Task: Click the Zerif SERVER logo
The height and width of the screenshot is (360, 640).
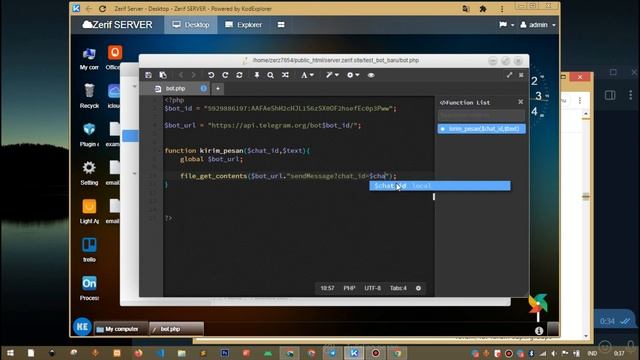Action: (x=118, y=25)
